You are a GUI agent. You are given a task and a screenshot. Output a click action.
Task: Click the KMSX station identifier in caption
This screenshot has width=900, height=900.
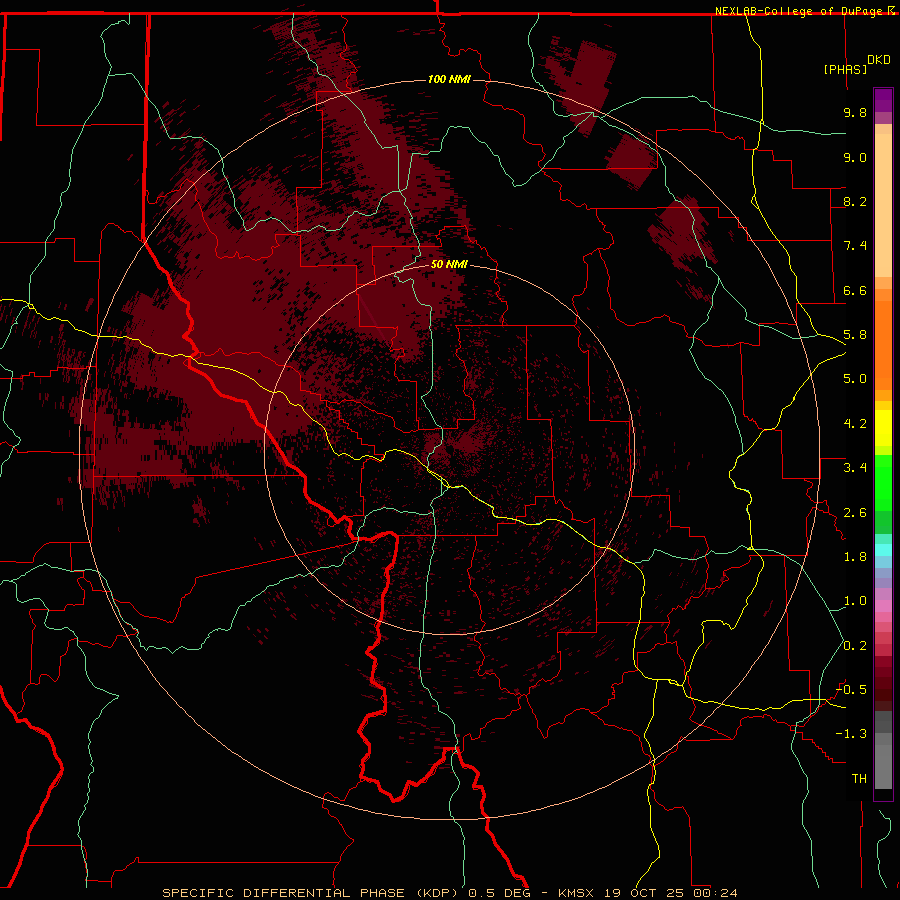point(577,893)
